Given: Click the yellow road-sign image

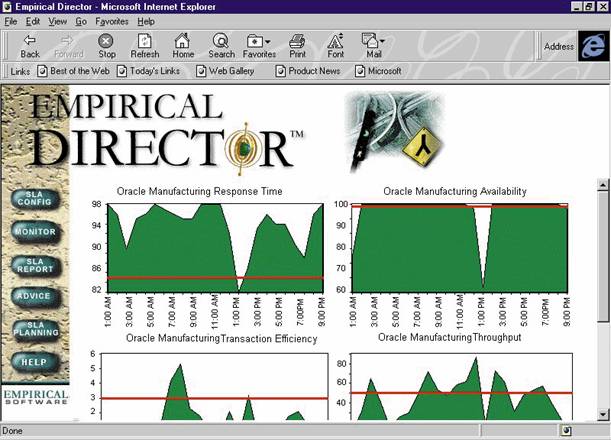Looking at the screenshot, I should 423,147.
